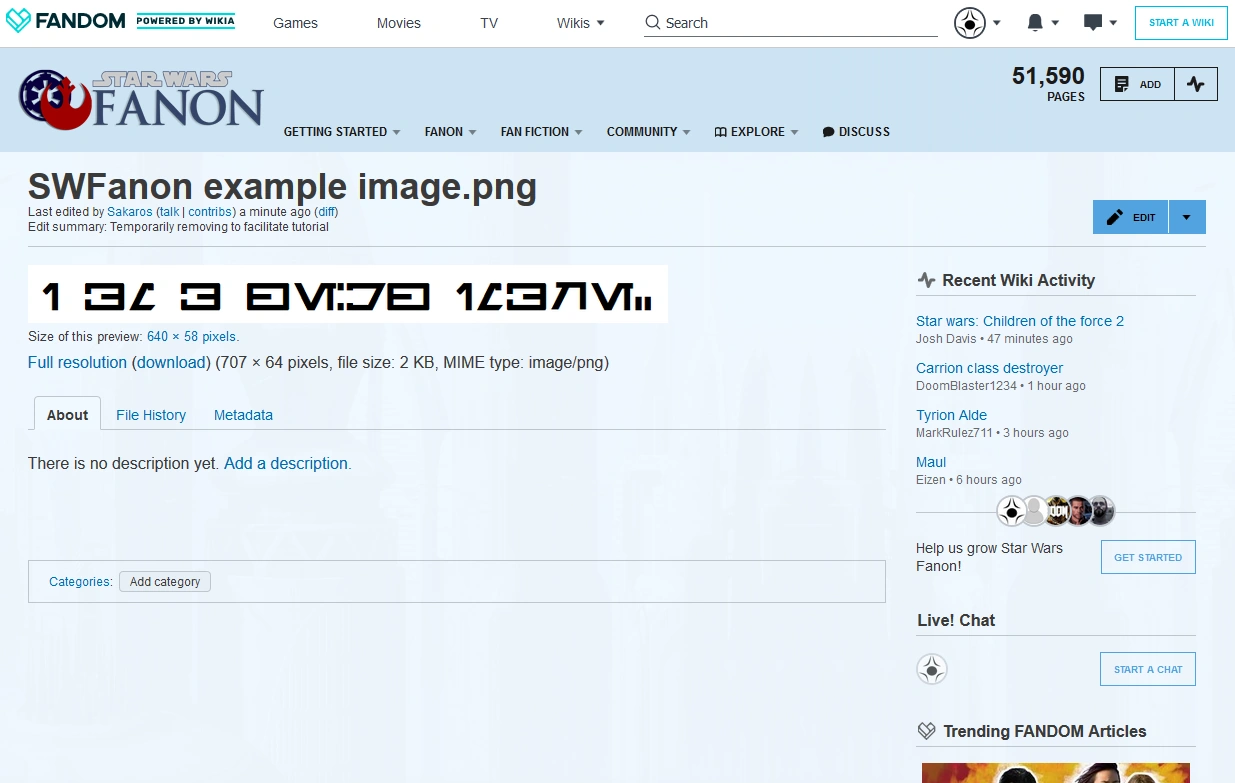
Task: Open the messages speech bubble icon
Action: 1093,22
